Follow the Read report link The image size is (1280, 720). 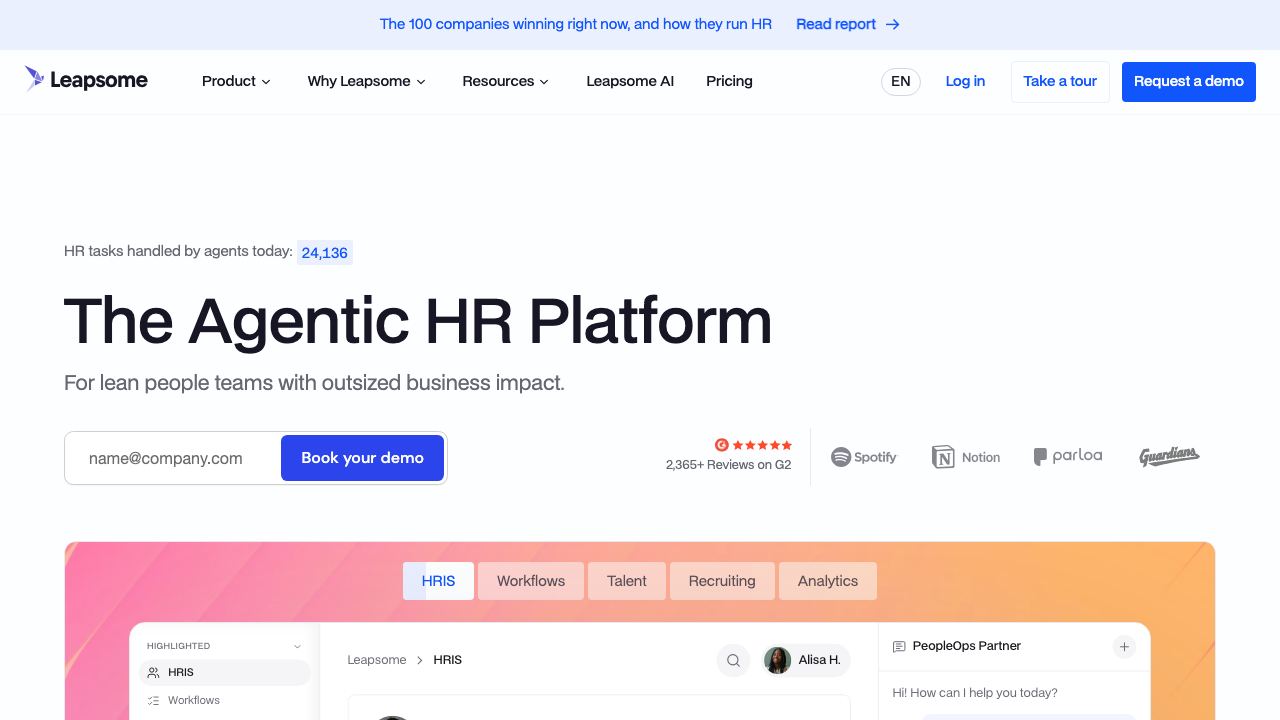point(848,24)
